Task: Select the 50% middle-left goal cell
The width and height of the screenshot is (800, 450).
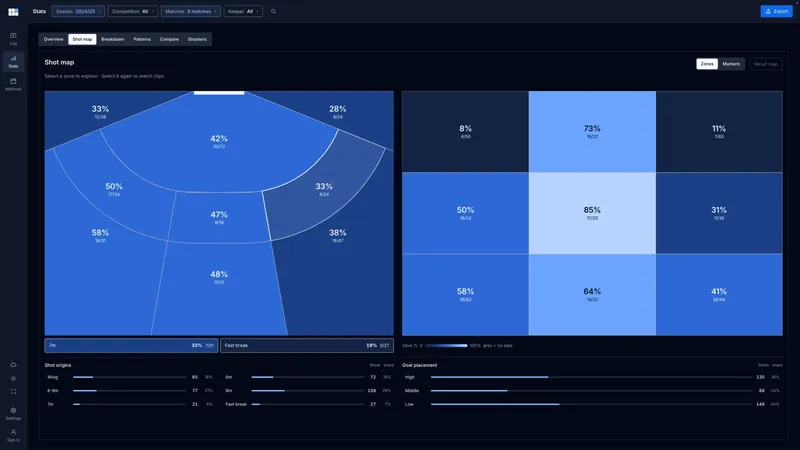Action: 465,213
